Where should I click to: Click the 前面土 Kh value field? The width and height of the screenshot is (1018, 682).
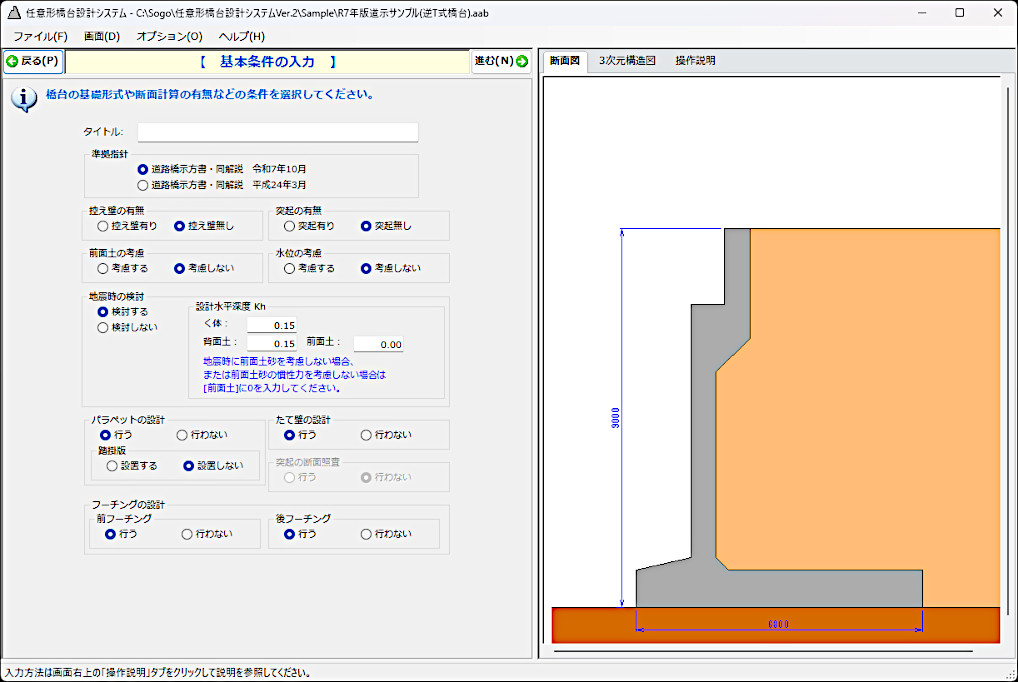pos(378,344)
